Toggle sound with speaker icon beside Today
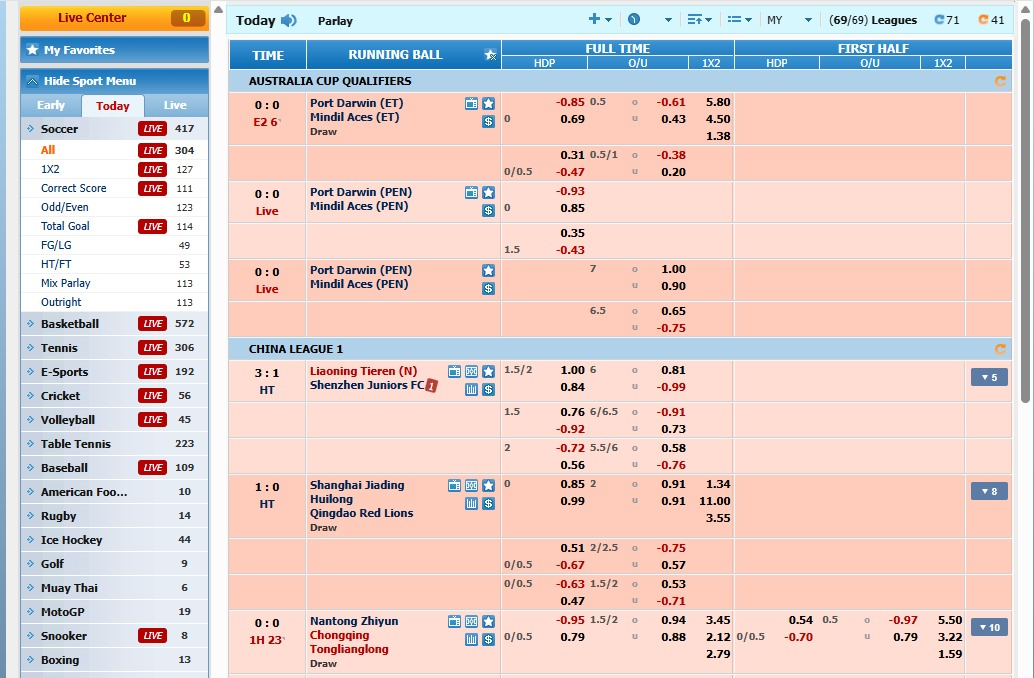Image resolution: width=1034 pixels, height=678 pixels. coord(288,20)
